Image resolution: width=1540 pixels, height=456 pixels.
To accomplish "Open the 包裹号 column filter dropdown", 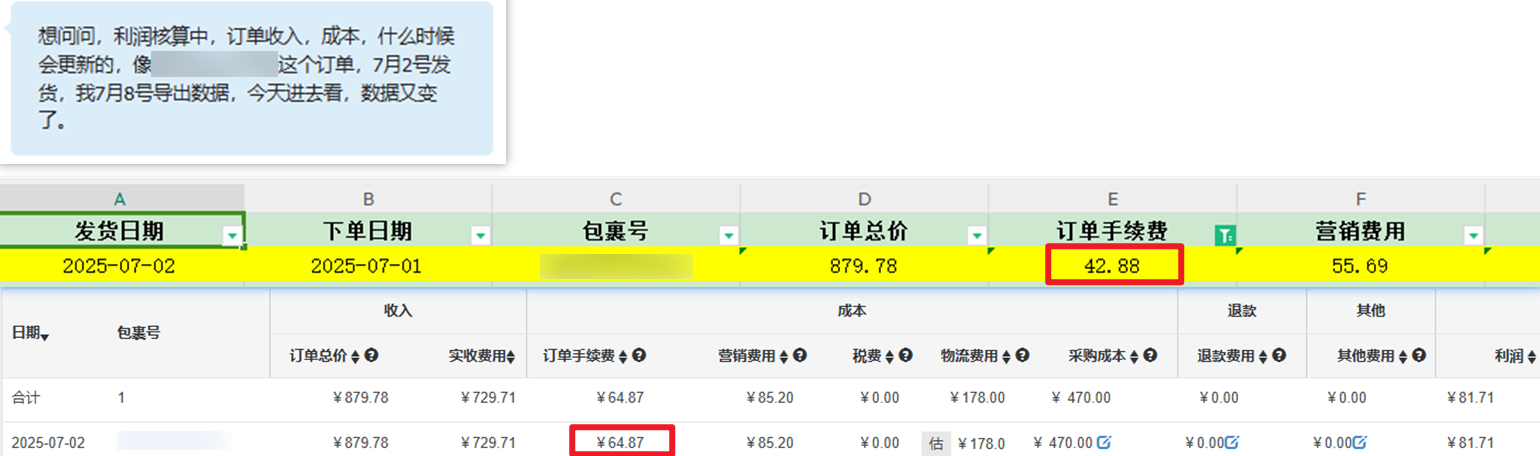I will coord(728,235).
